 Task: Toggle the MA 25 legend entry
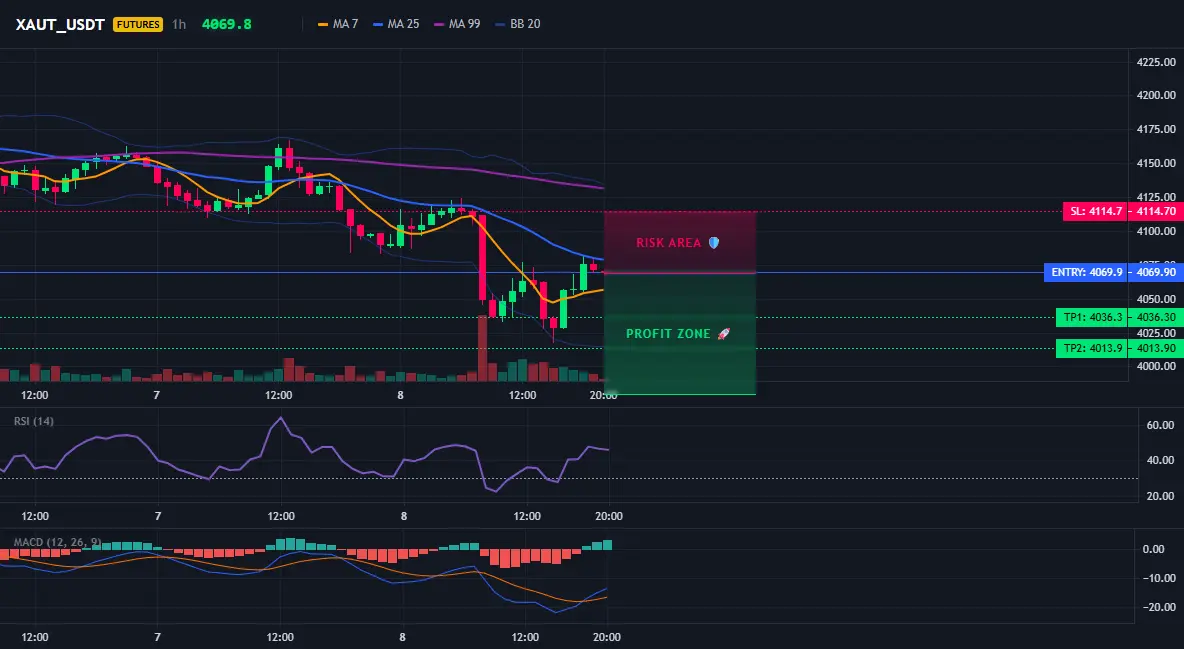point(396,24)
